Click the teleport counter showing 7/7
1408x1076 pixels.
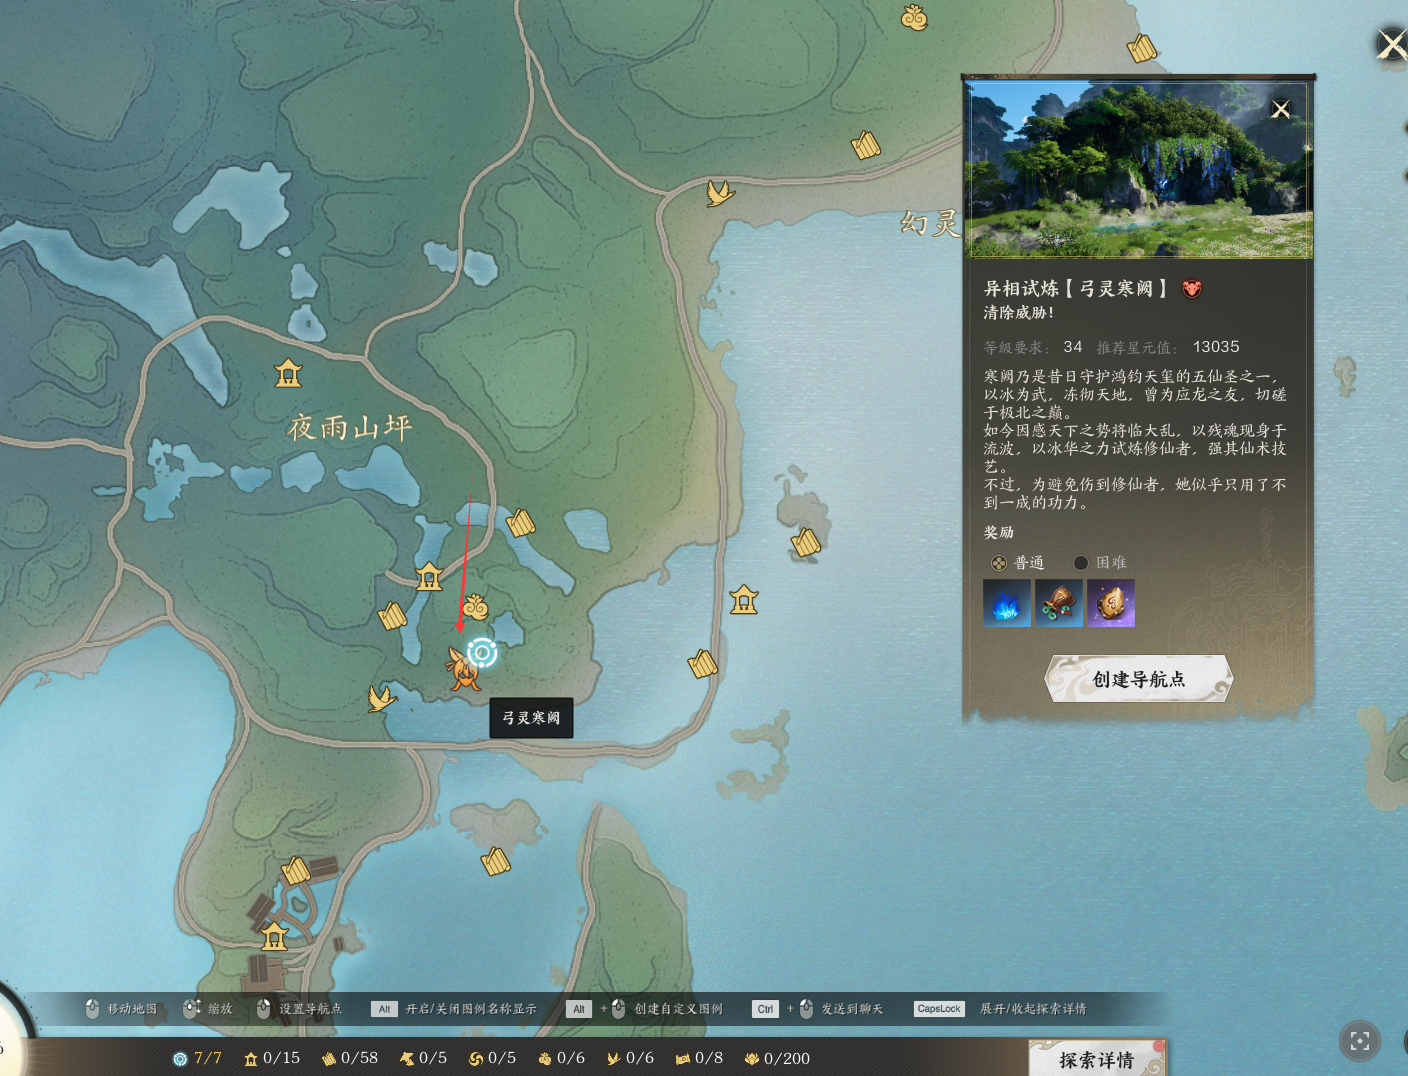[x=198, y=1058]
